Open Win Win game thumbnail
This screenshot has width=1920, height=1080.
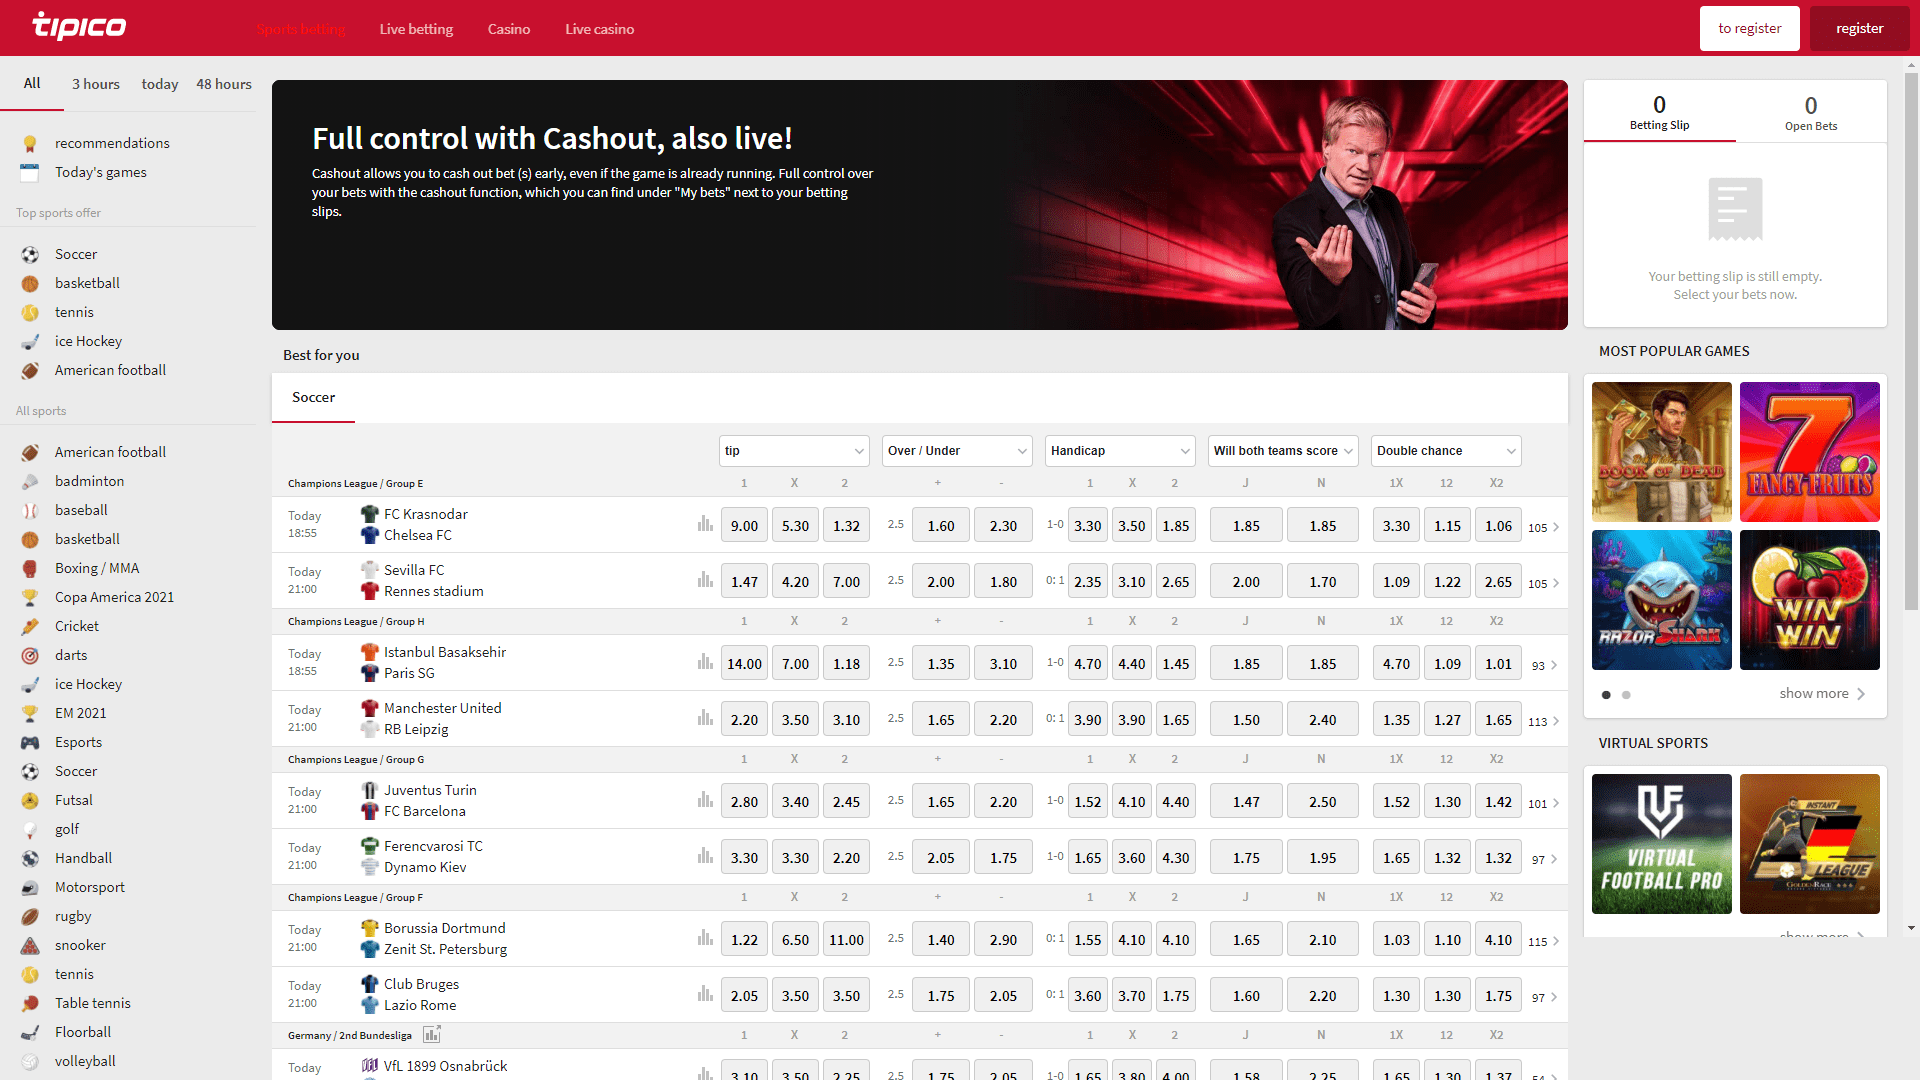pos(1810,600)
